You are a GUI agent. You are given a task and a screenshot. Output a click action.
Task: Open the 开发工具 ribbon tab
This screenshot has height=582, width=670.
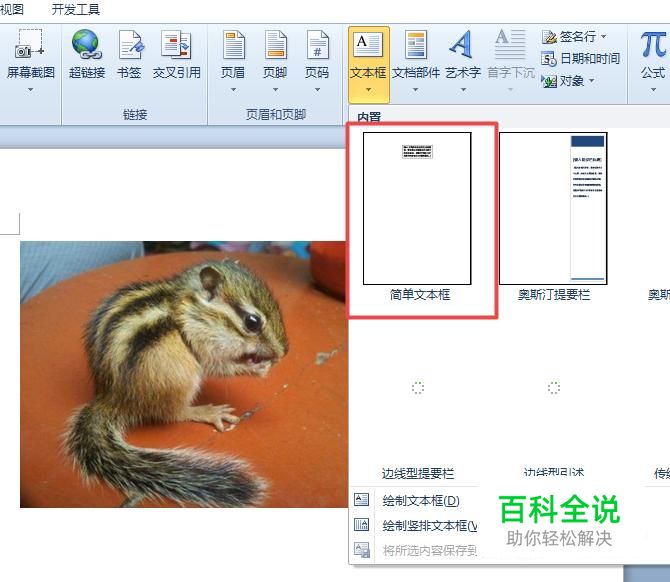76,9
